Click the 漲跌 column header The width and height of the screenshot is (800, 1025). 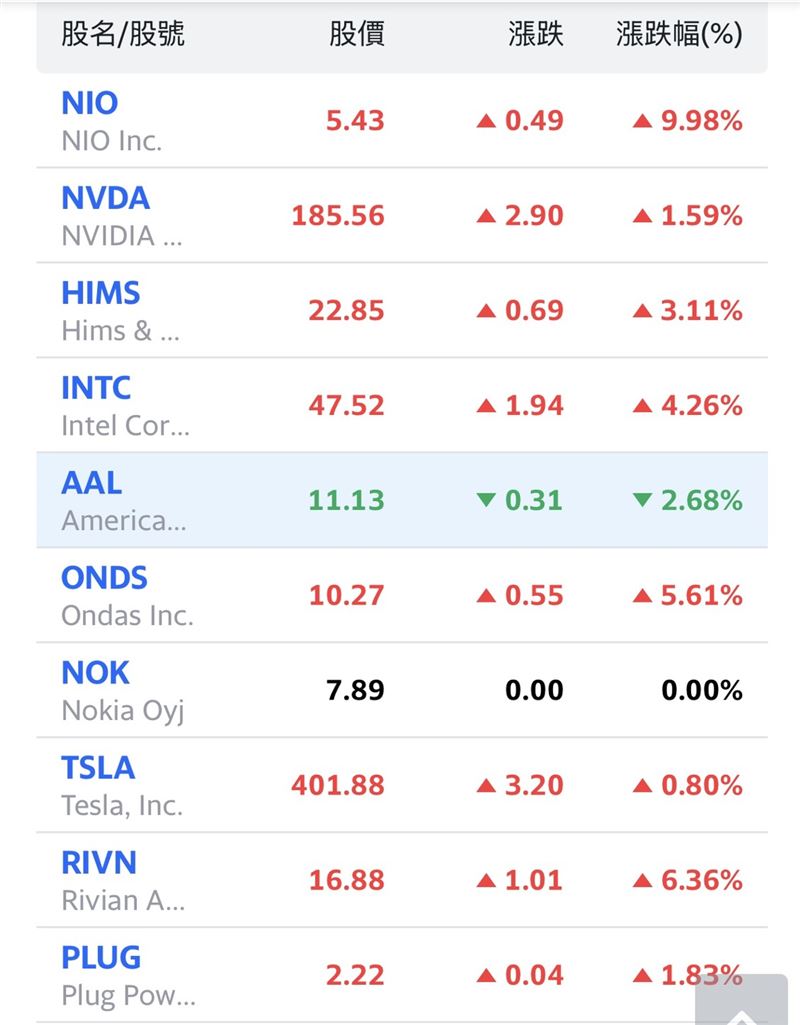(535, 35)
